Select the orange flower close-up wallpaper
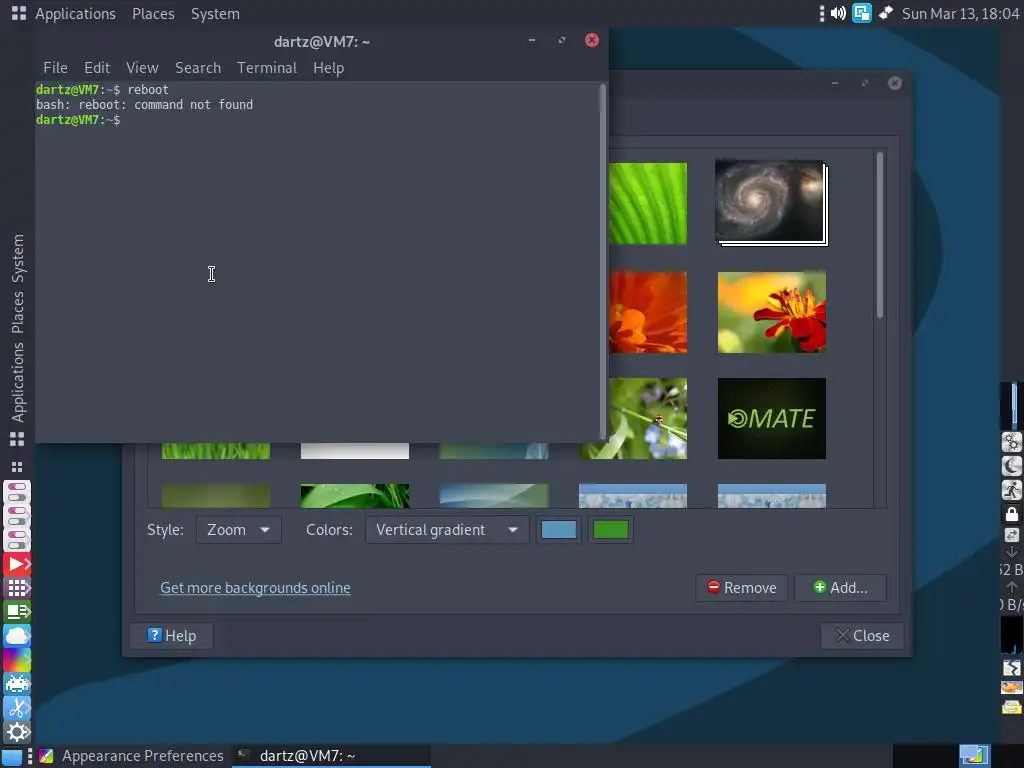The height and width of the screenshot is (768, 1024). click(x=648, y=312)
